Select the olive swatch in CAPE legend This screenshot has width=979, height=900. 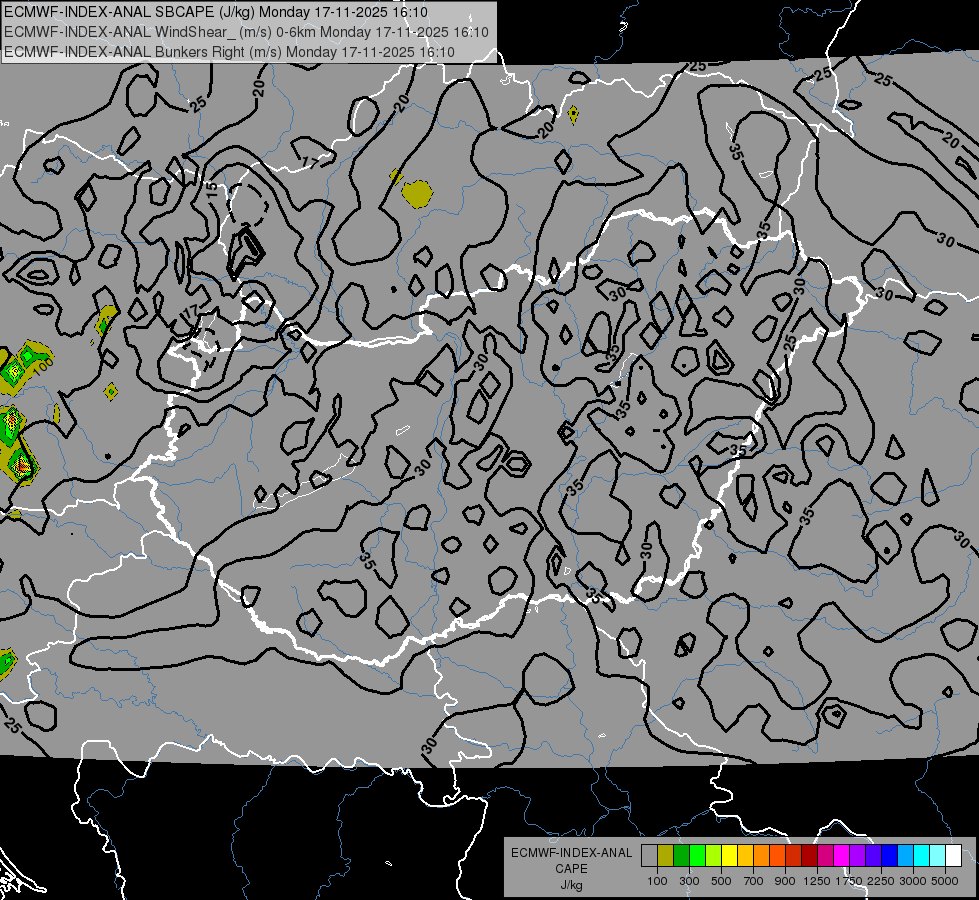666,856
